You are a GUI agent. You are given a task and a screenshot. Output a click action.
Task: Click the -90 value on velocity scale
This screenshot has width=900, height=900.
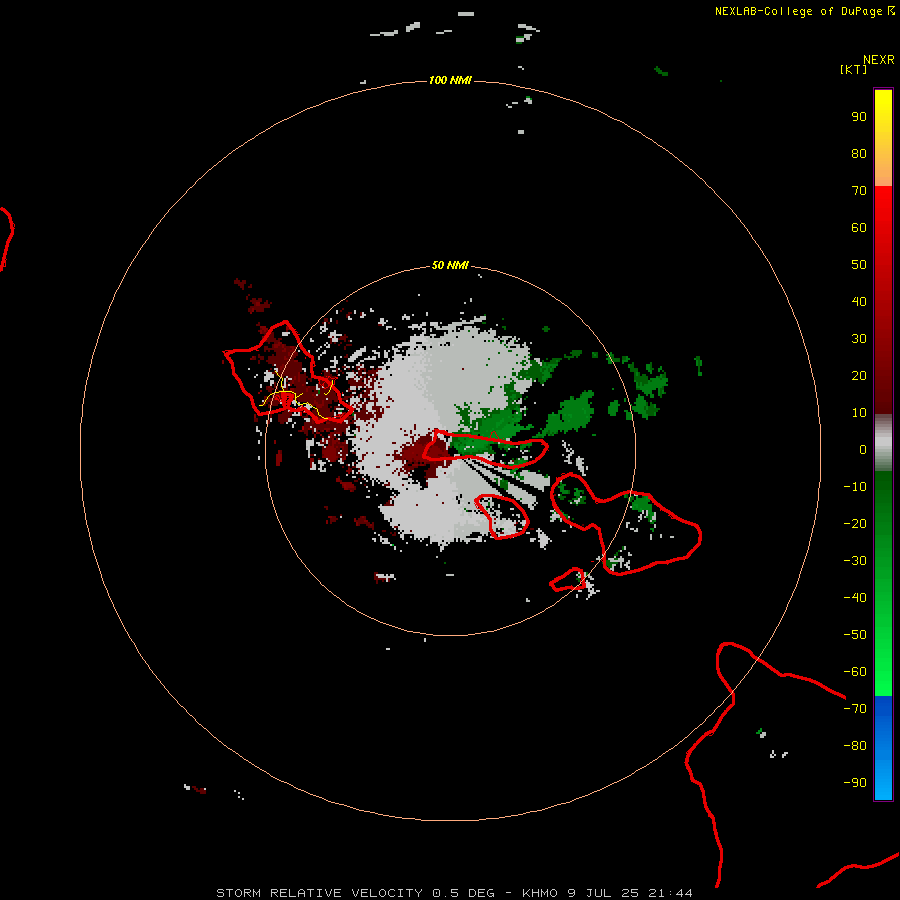tap(855, 783)
